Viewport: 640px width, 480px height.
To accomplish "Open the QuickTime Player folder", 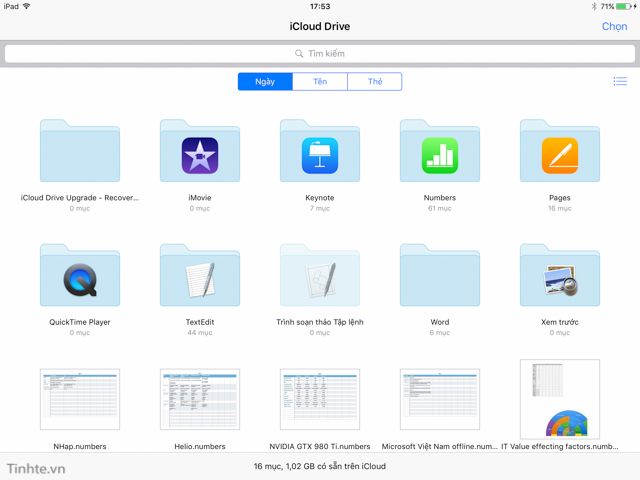I will click(80, 275).
